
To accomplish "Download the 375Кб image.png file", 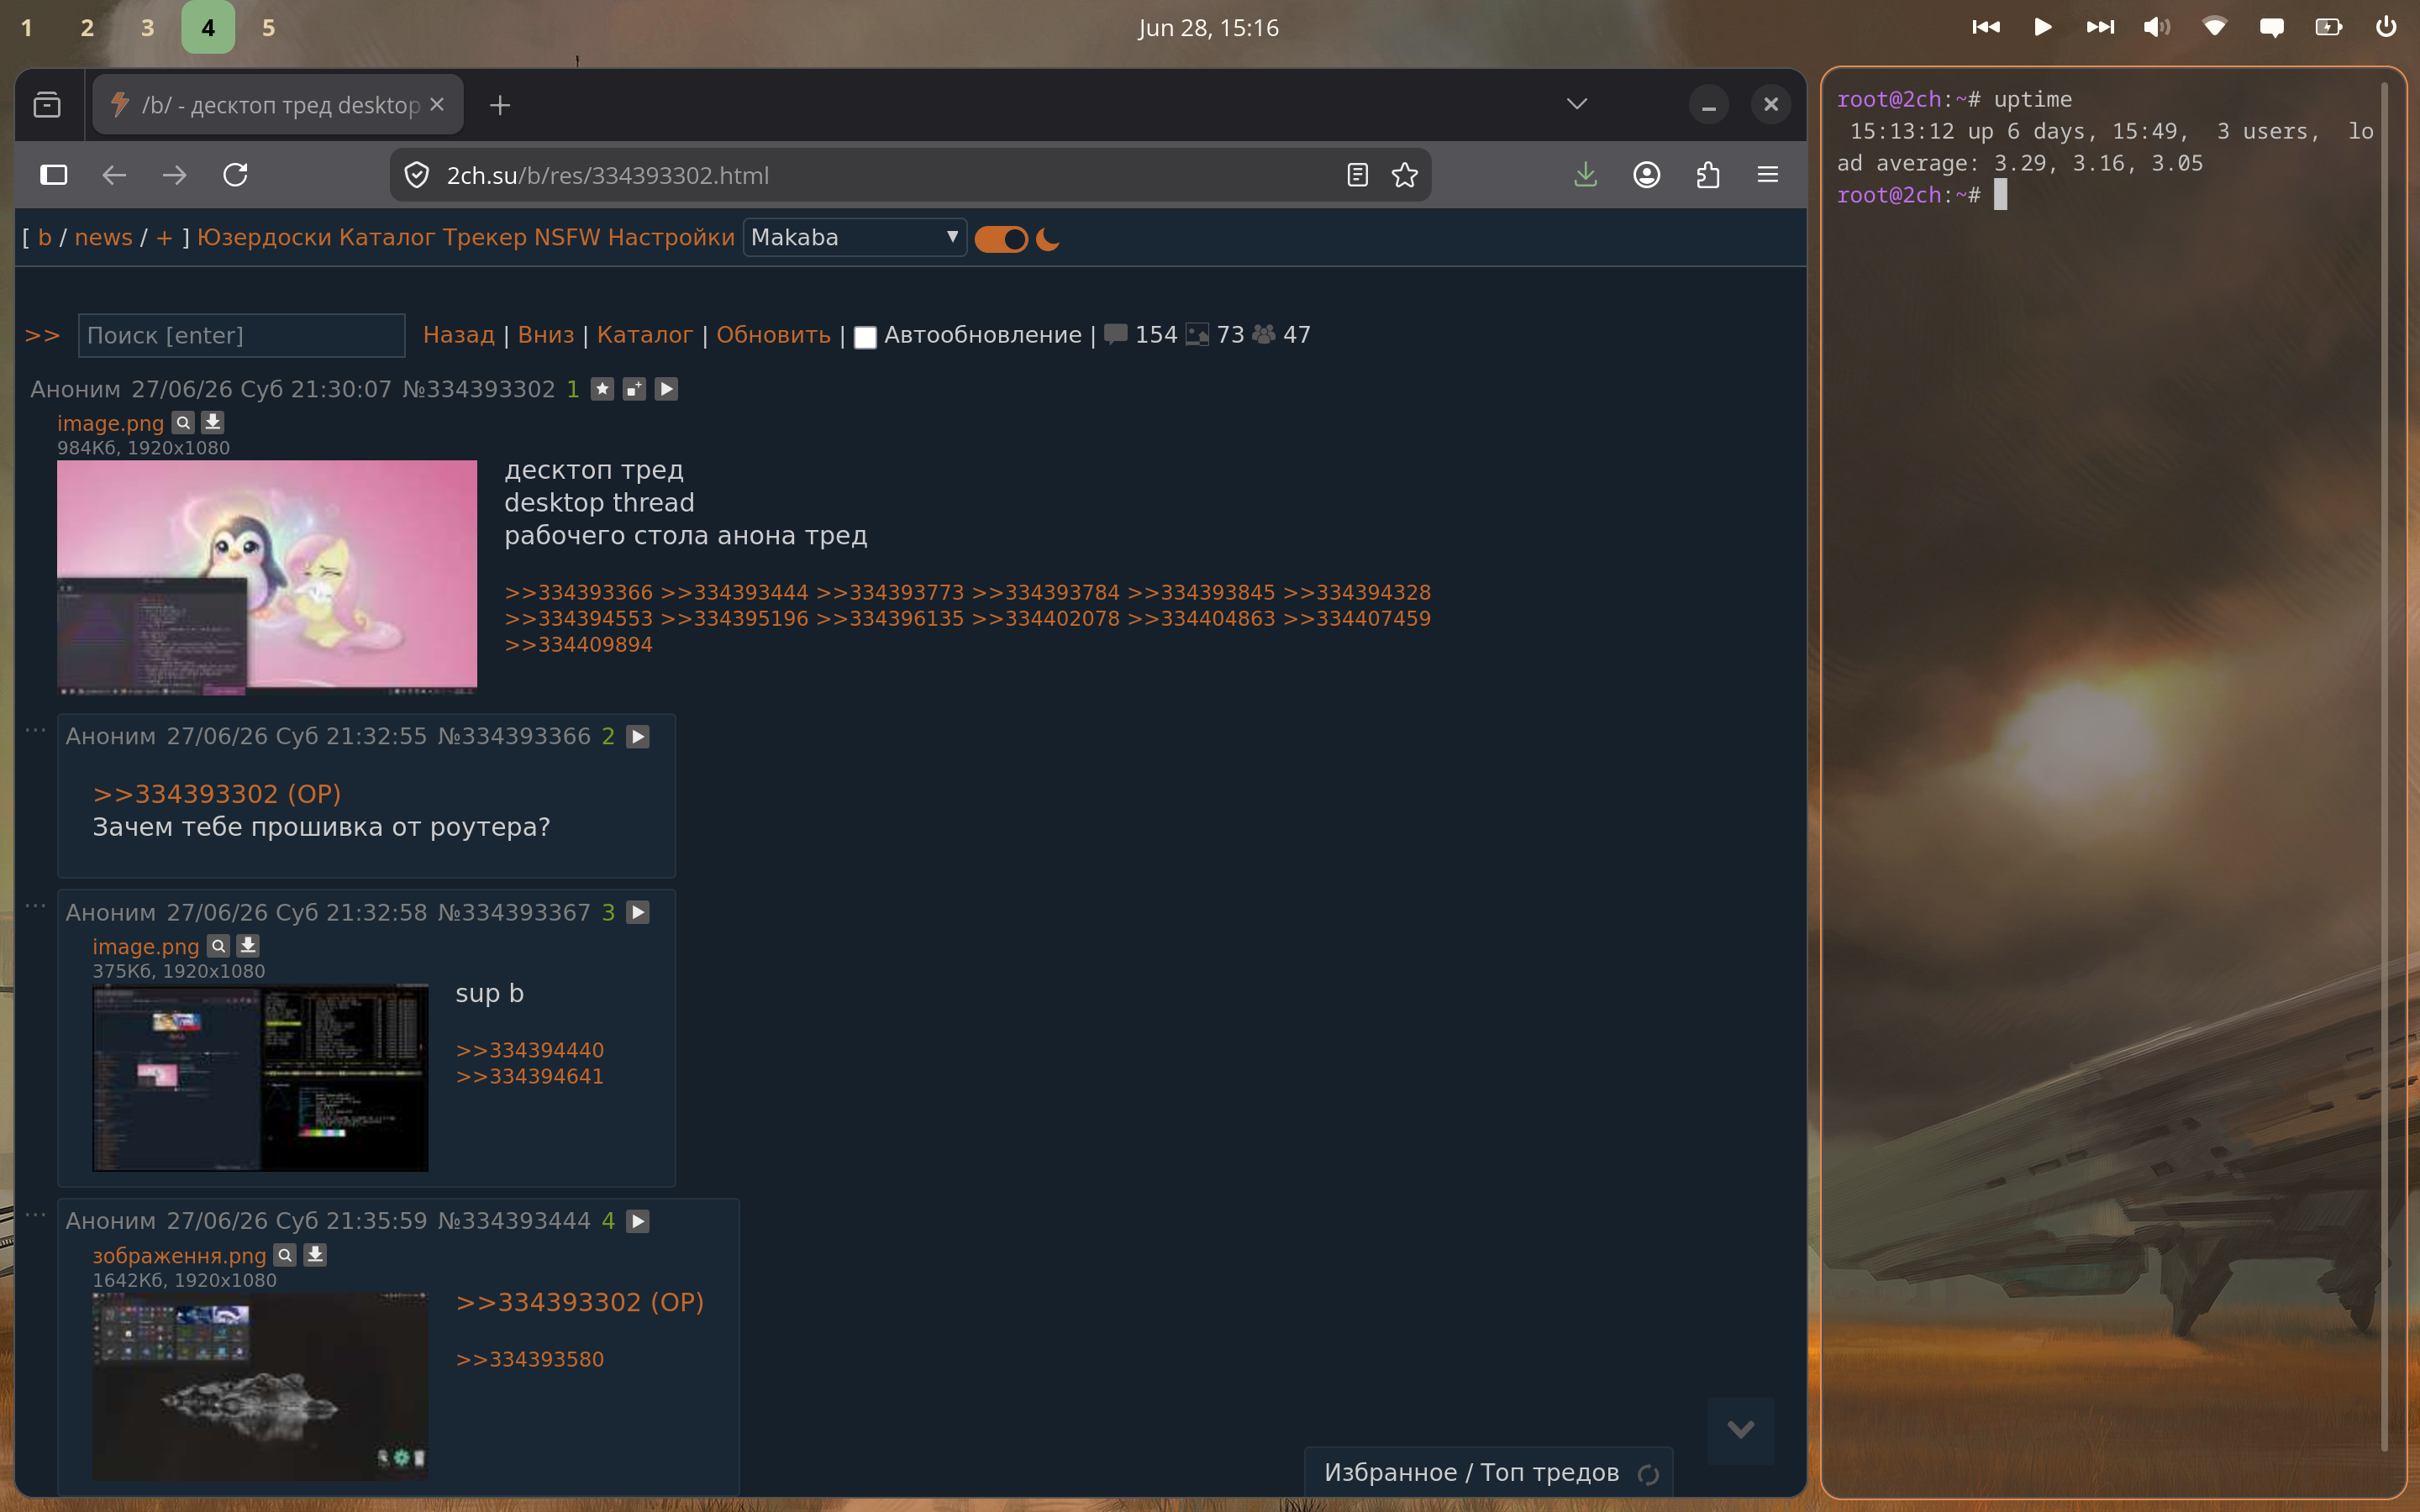I will [x=248, y=945].
